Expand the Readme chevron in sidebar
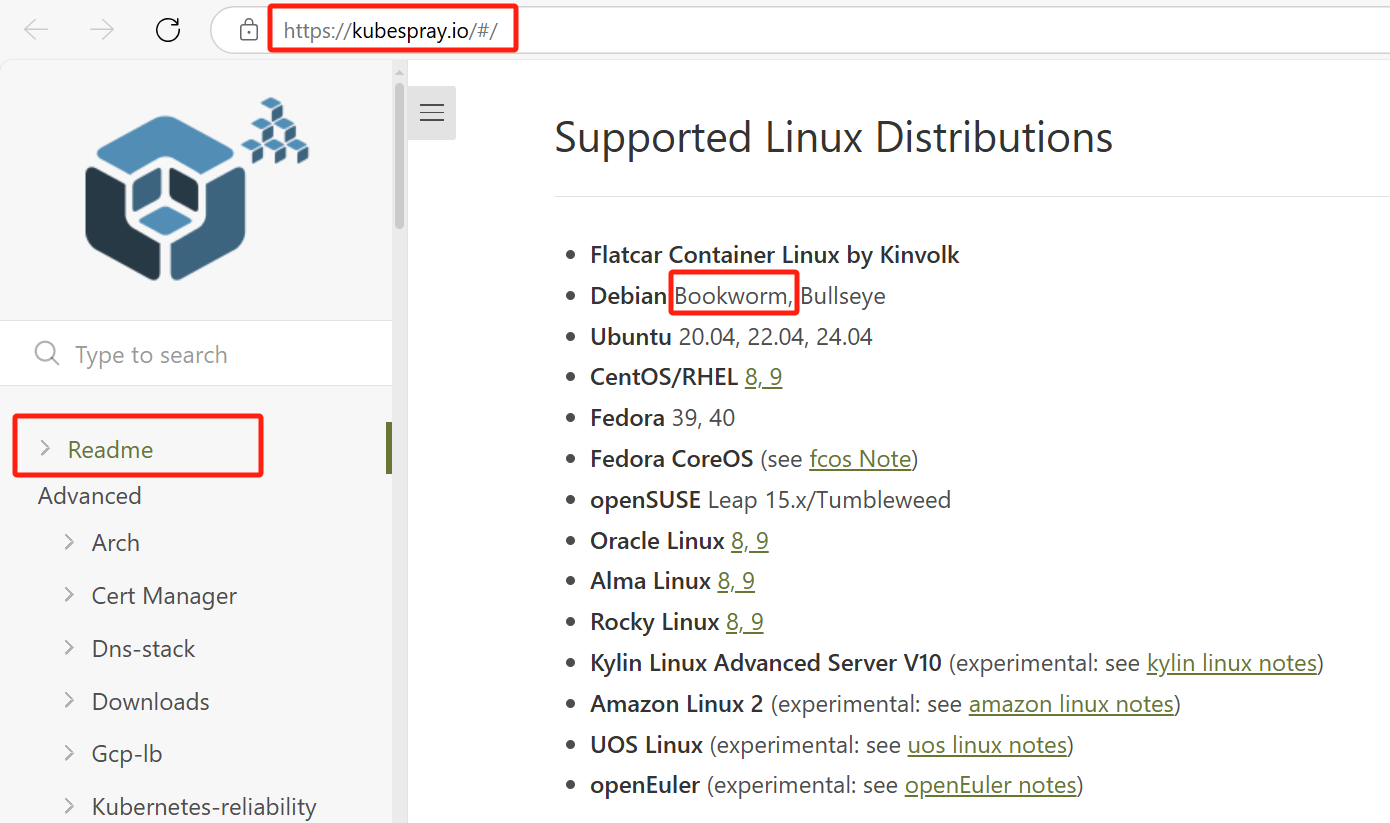Screen dimensions: 1390x823 coord(44,449)
